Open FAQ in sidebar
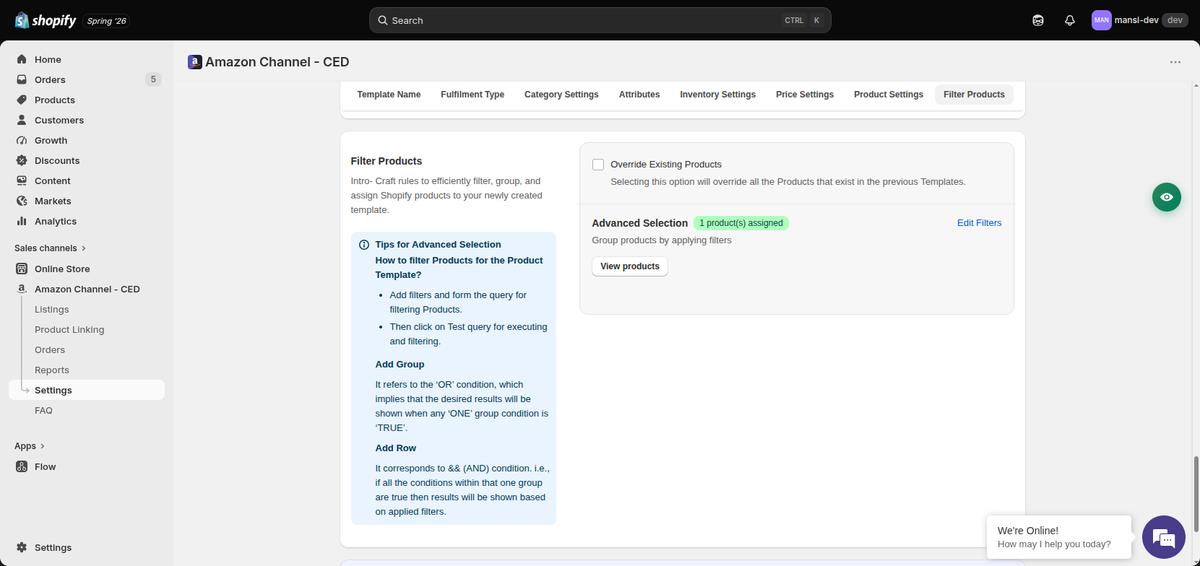Screen dimensions: 1200x566 43,410
